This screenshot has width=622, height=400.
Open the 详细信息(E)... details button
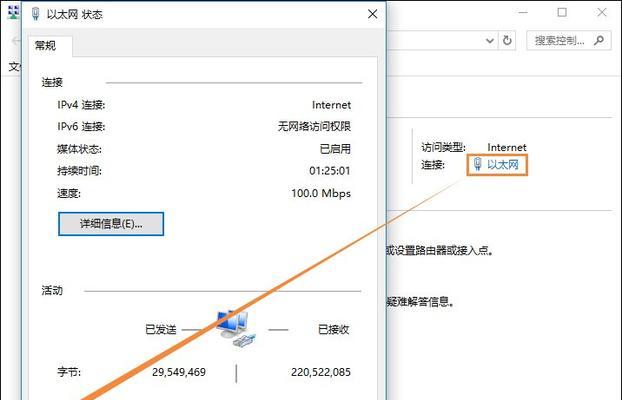pos(111,224)
